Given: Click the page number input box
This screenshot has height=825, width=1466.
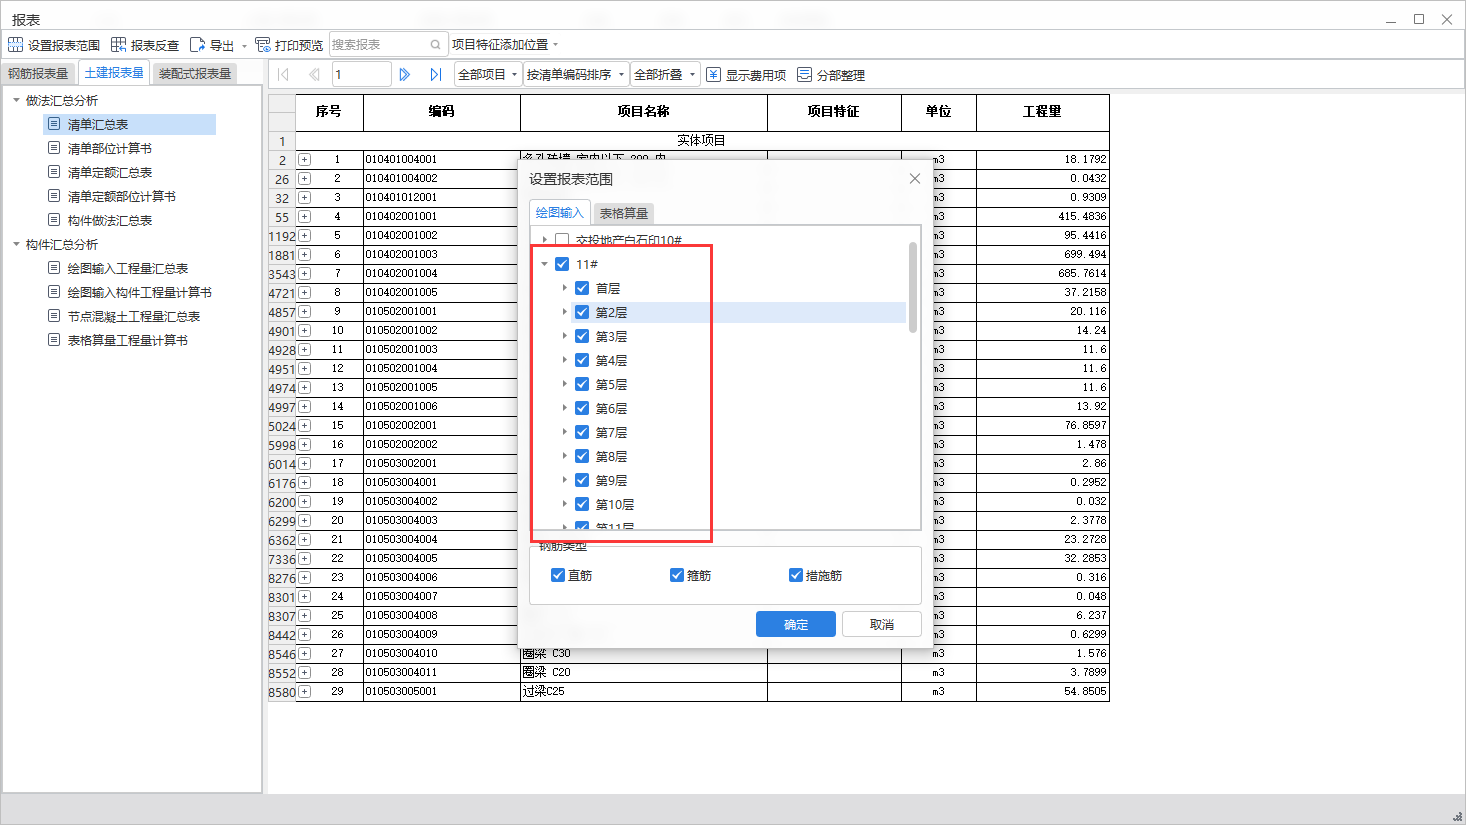Looking at the screenshot, I should (x=361, y=74).
